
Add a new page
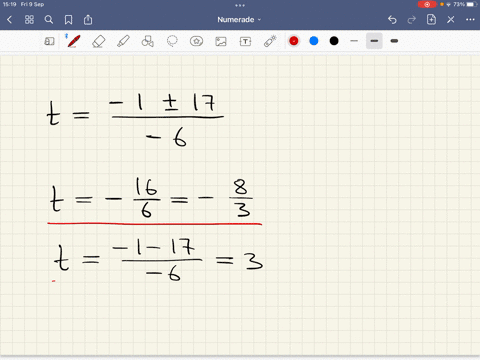431,19
